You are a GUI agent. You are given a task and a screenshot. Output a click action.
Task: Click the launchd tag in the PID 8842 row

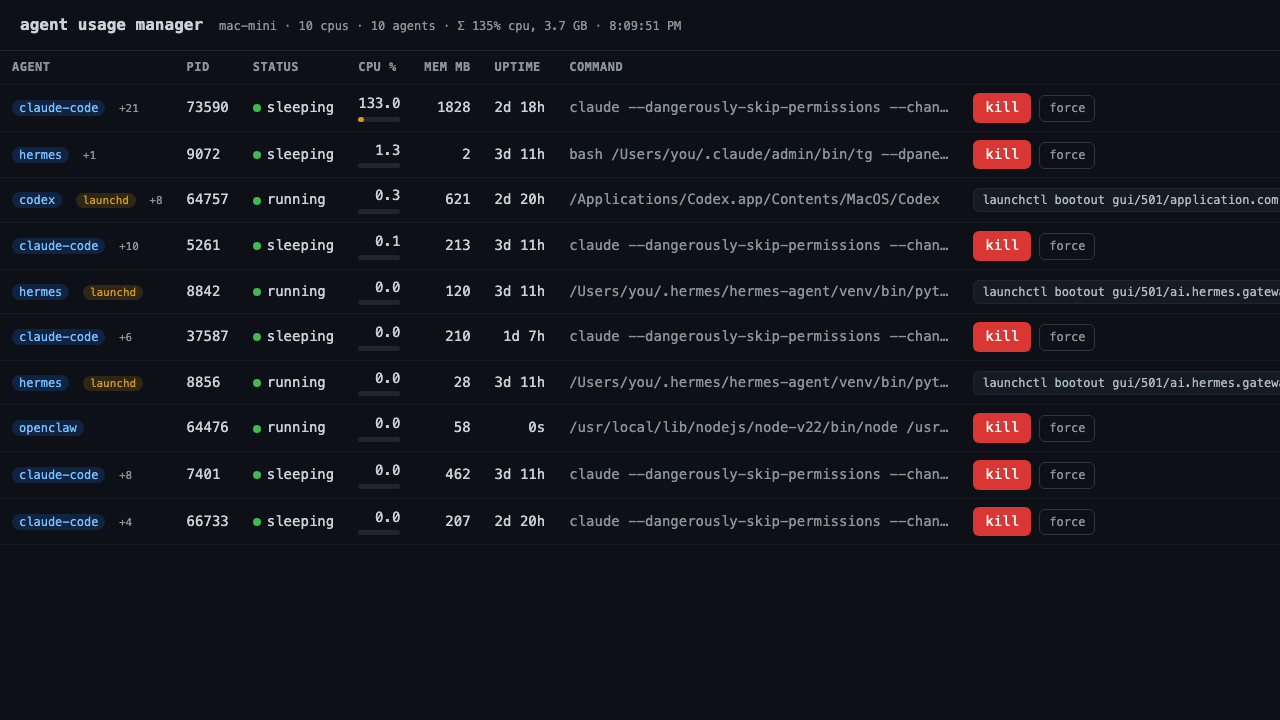point(113,292)
